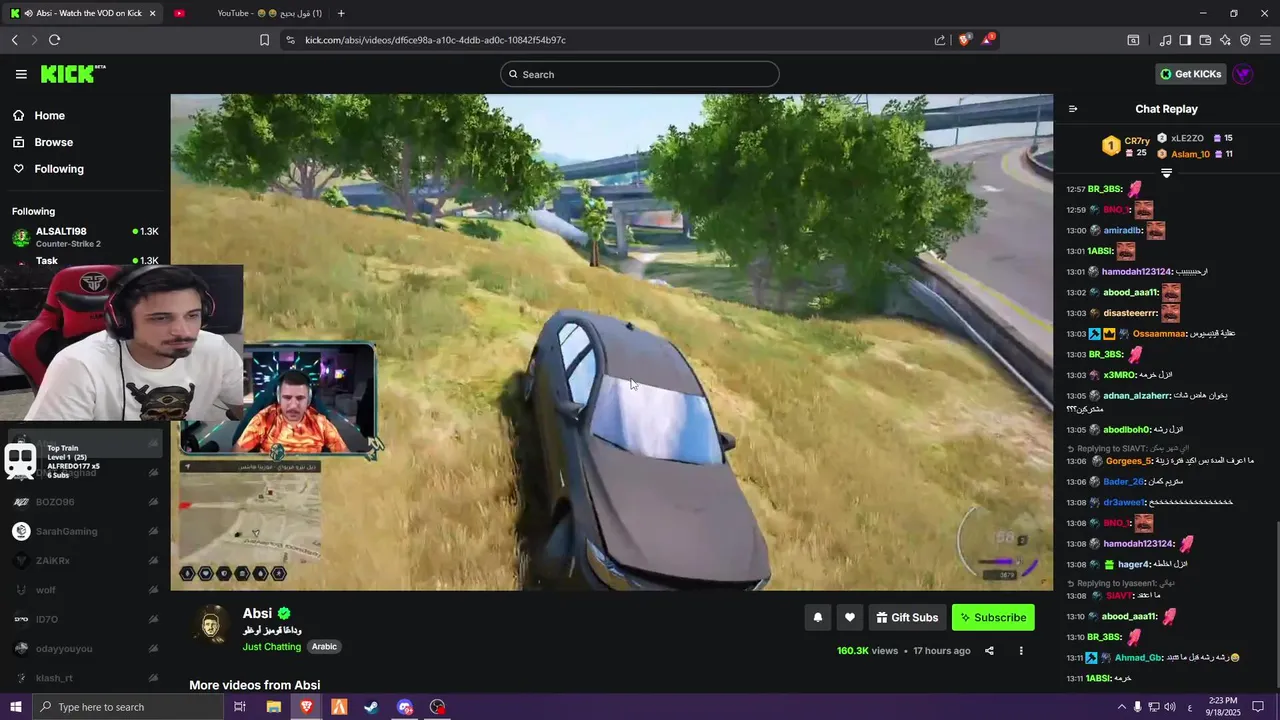Image resolution: width=1280 pixels, height=720 pixels.
Task: Open File Explorer from the taskbar
Action: pos(273,707)
